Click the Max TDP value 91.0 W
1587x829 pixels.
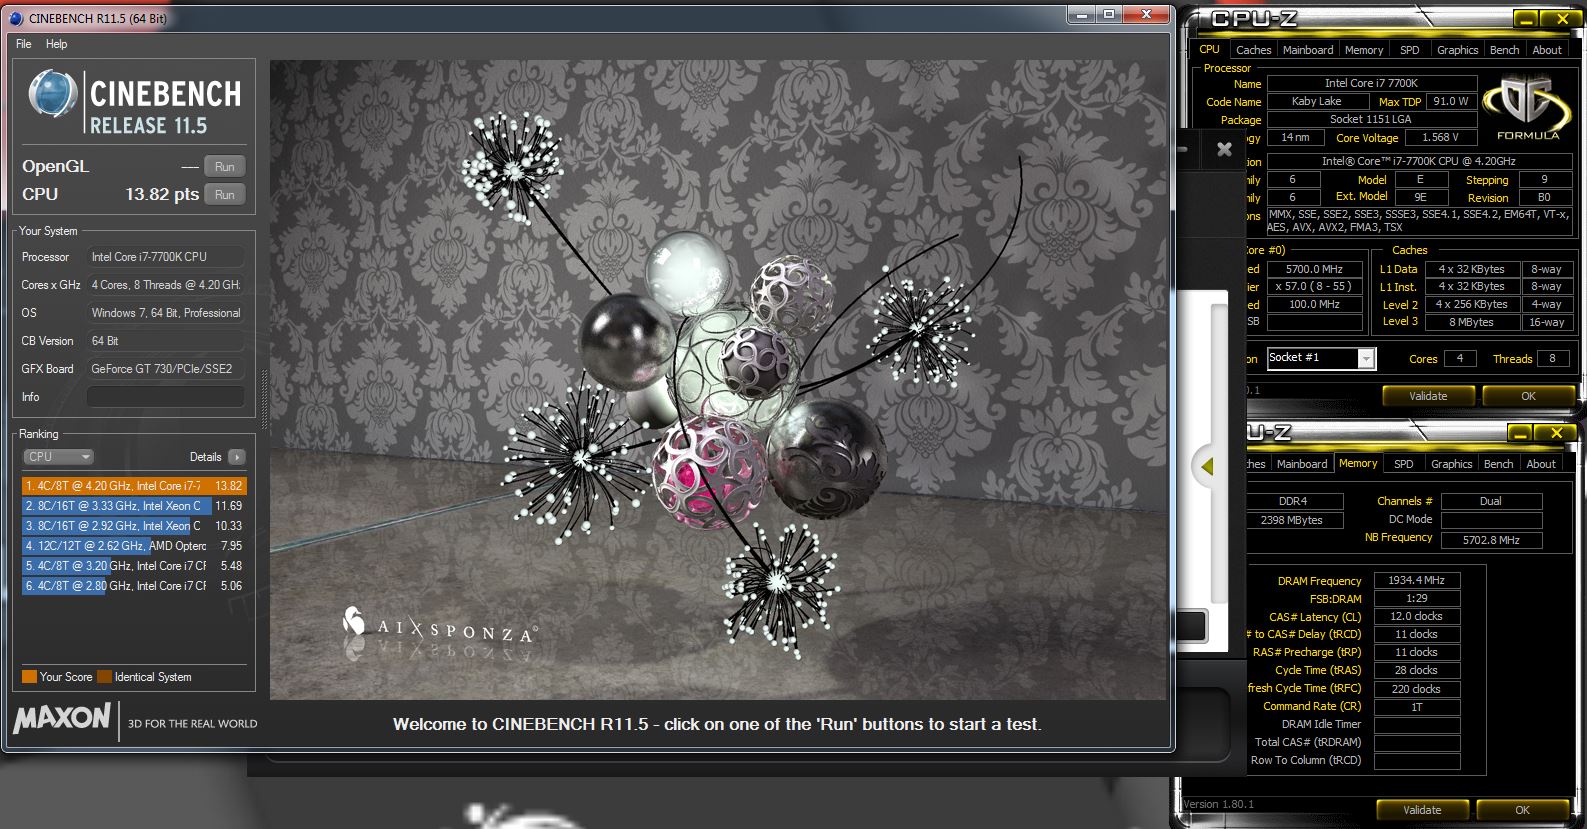pyautogui.click(x=1450, y=101)
